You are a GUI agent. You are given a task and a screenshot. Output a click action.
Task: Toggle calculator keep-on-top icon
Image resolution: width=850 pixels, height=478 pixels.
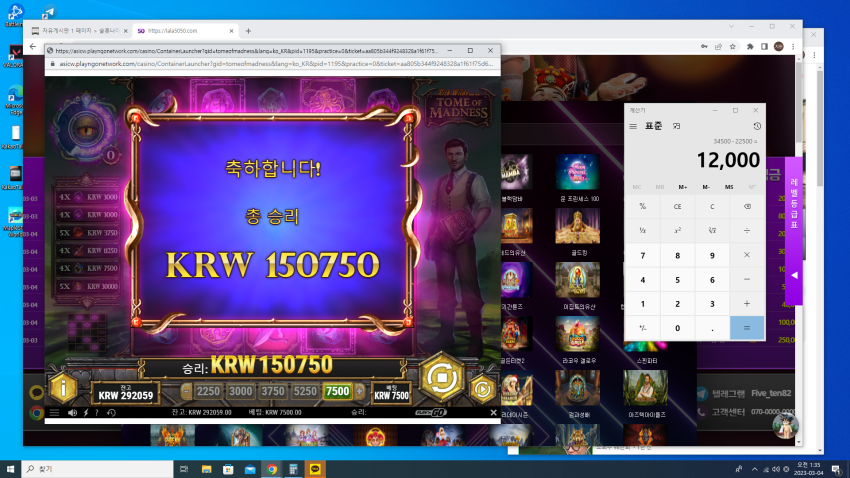click(x=677, y=126)
